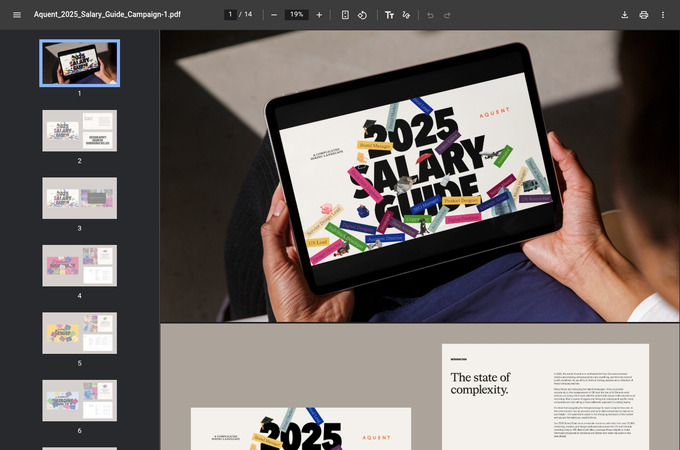Print the document
Image resolution: width=680 pixels, height=450 pixels.
644,15
